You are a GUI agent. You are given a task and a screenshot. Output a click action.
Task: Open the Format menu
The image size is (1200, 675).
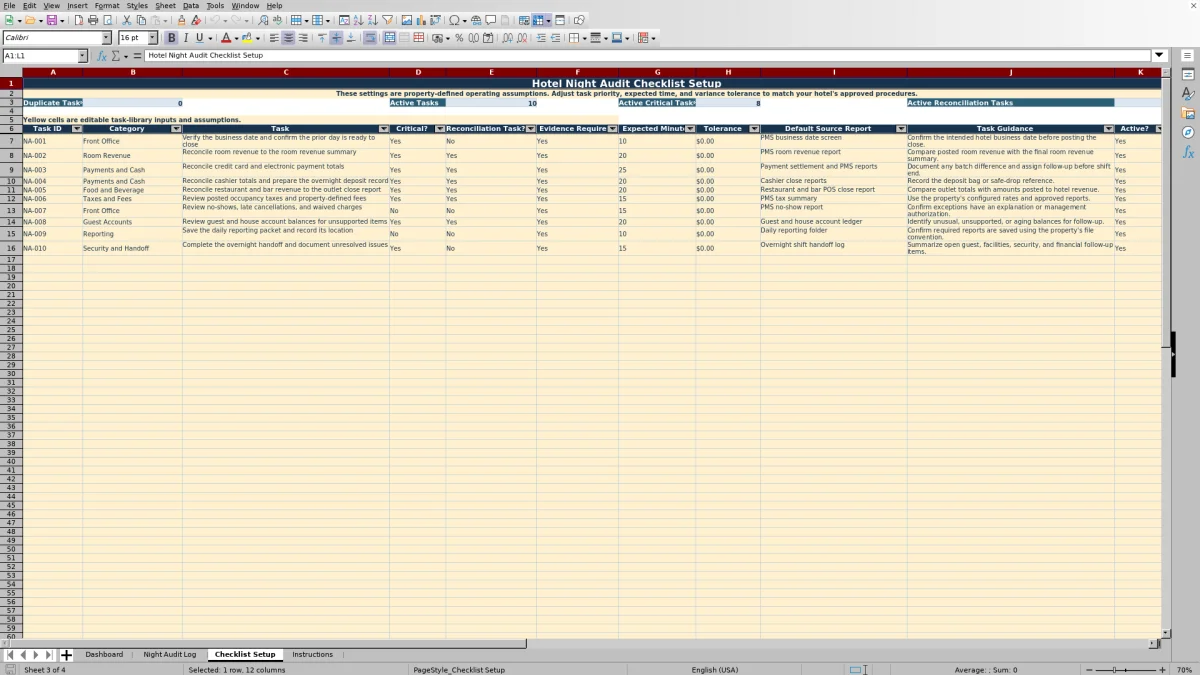pos(107,6)
